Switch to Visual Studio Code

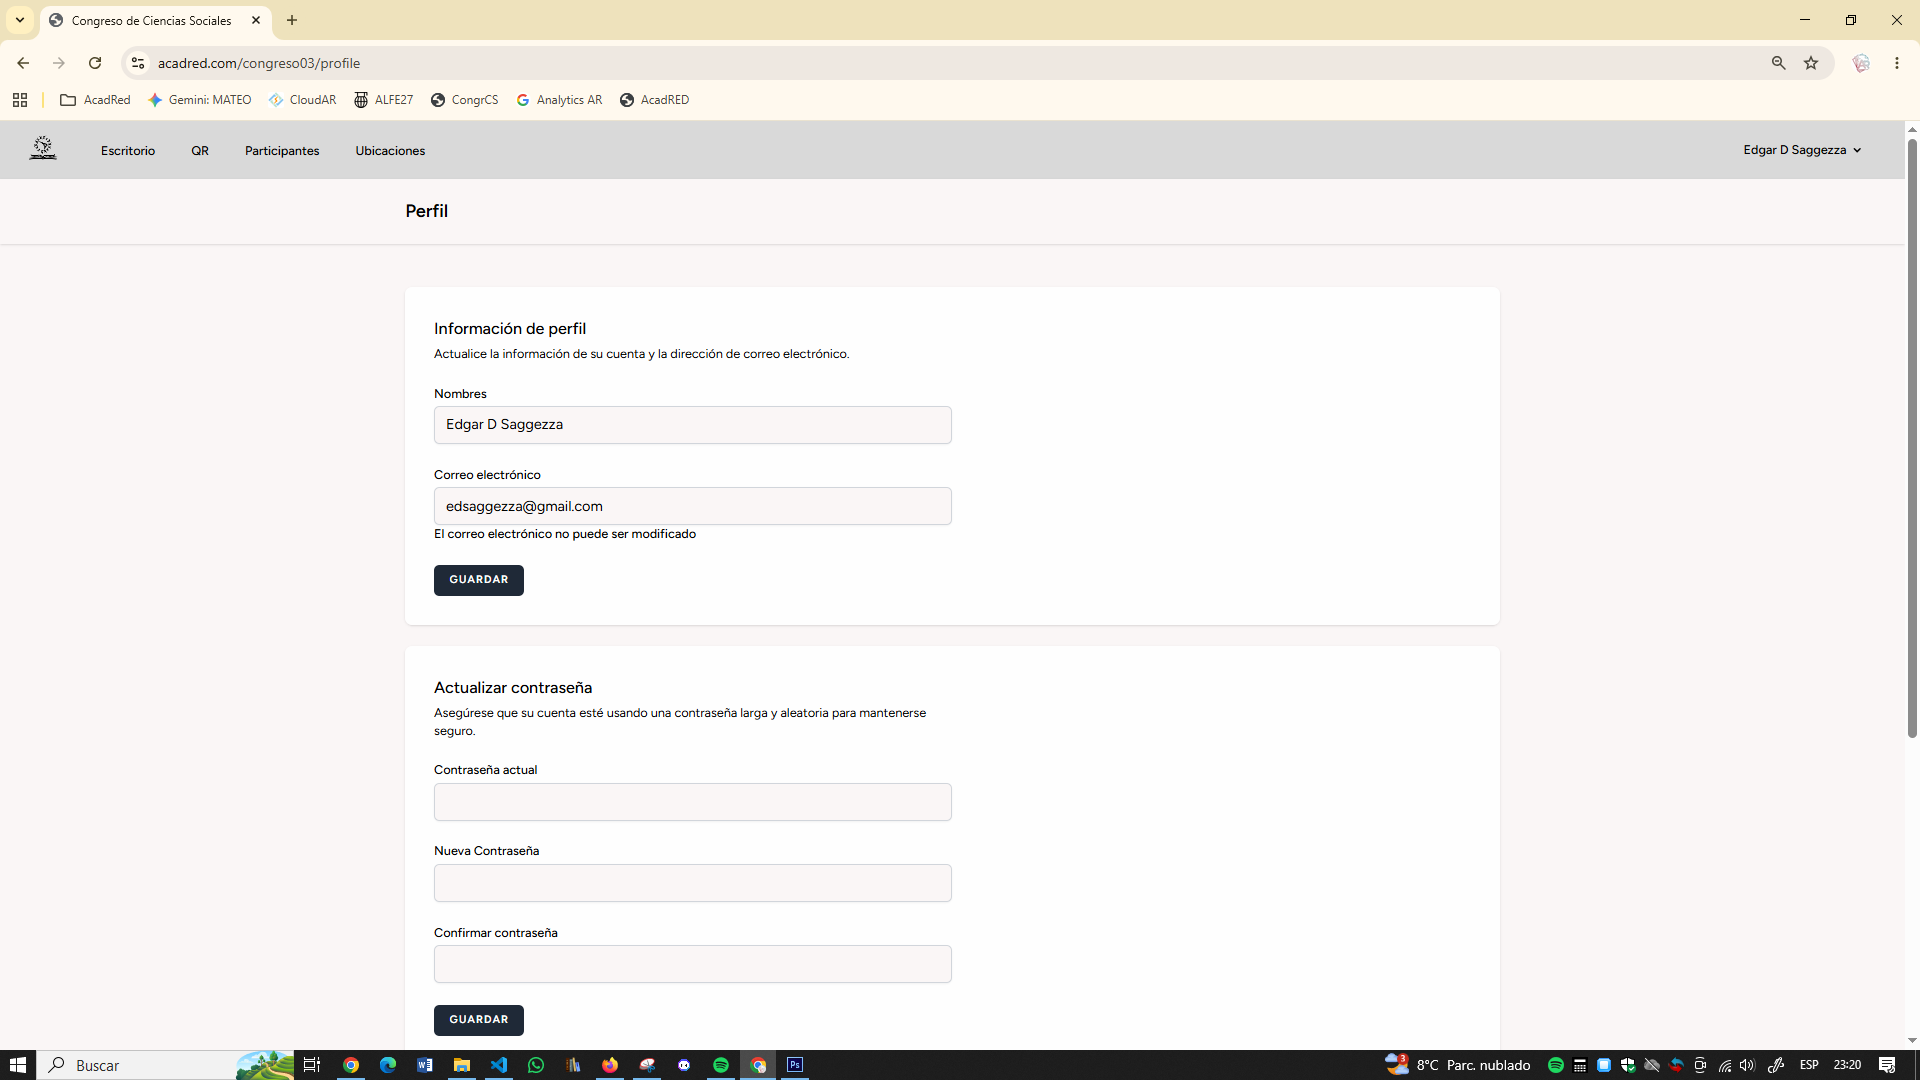499,1065
